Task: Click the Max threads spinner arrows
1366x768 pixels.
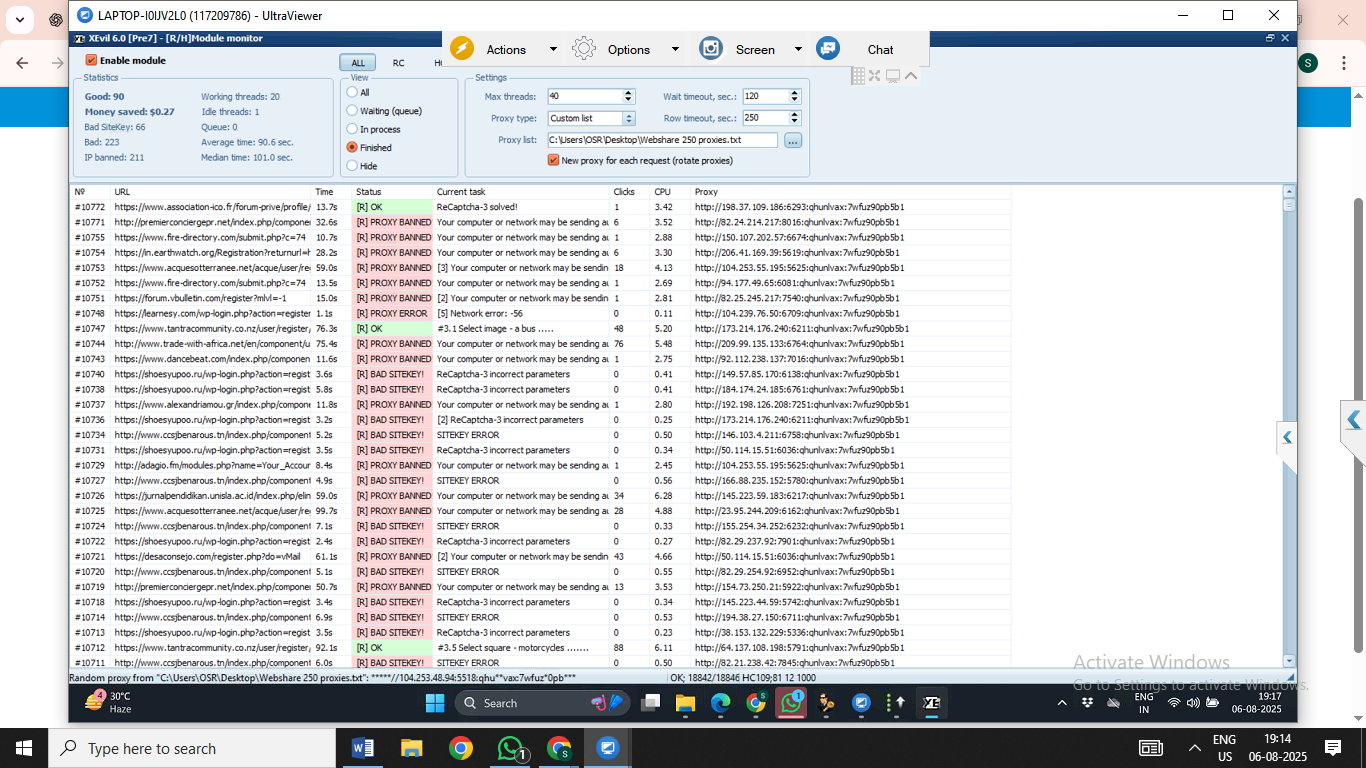Action: tap(629, 96)
